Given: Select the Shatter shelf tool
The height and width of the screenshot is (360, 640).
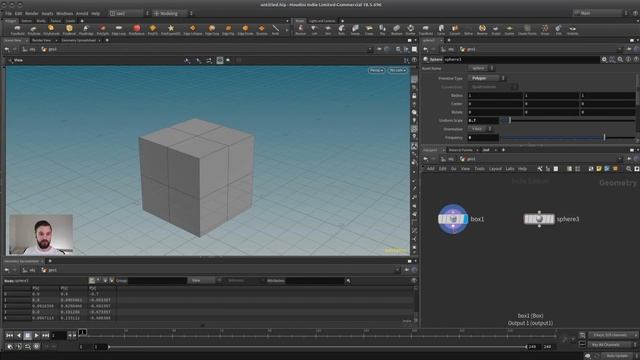Looking at the screenshot, I should (x=411, y=29).
